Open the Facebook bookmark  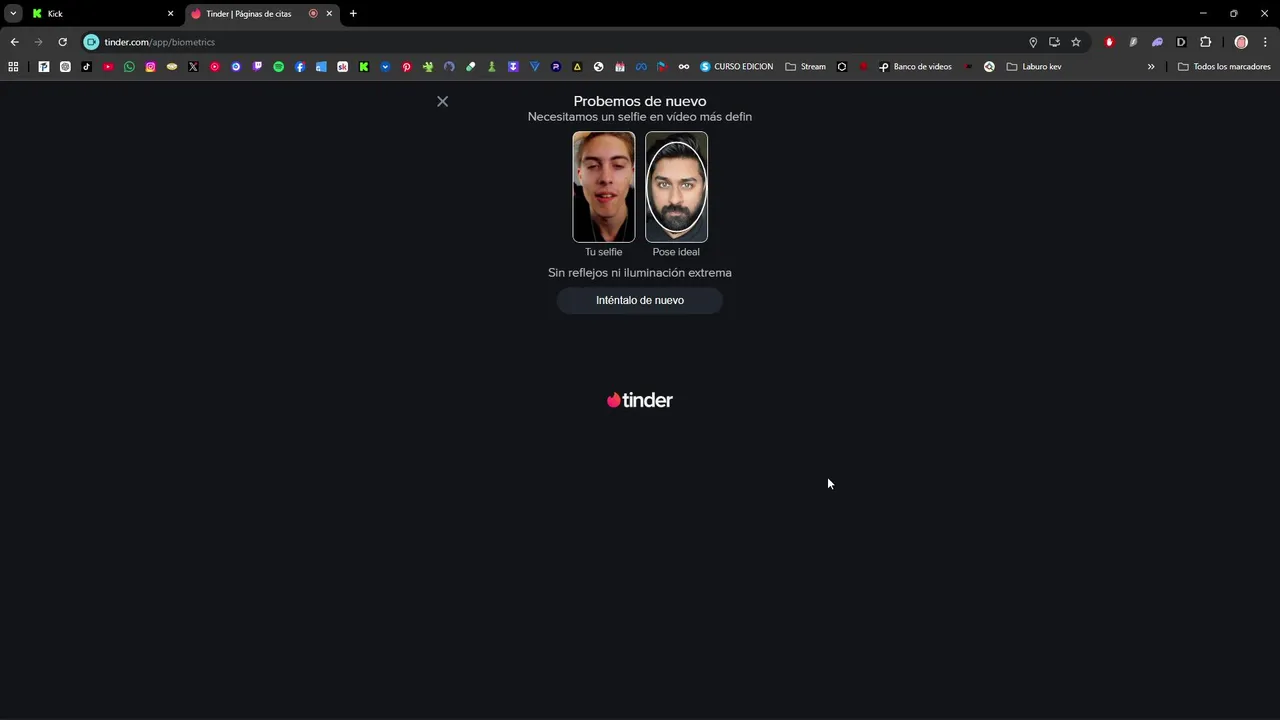point(300,67)
